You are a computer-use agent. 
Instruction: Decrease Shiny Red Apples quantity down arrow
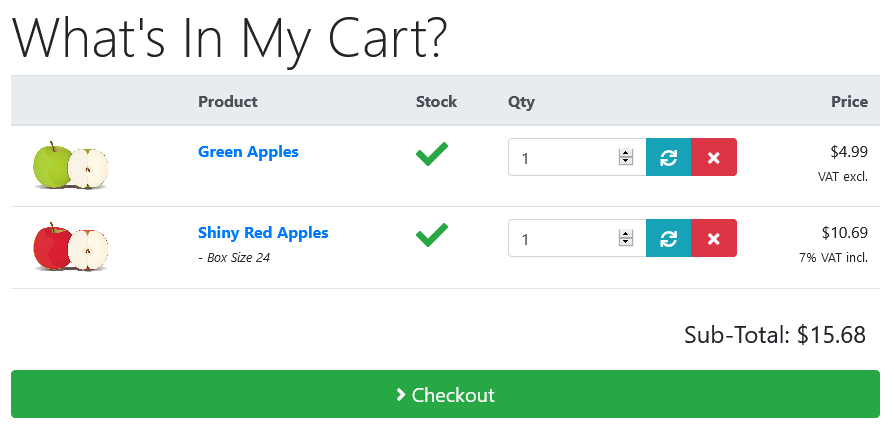(626, 242)
